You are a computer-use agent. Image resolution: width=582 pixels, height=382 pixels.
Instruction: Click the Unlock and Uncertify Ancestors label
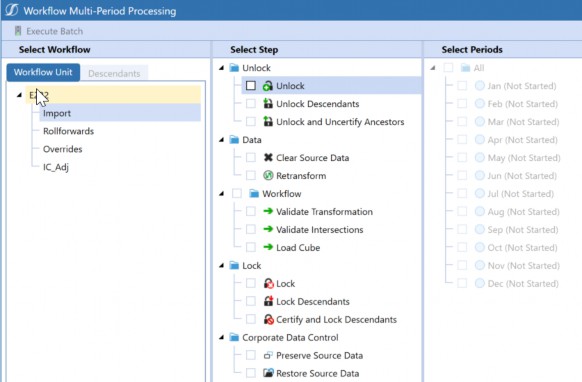coord(340,122)
